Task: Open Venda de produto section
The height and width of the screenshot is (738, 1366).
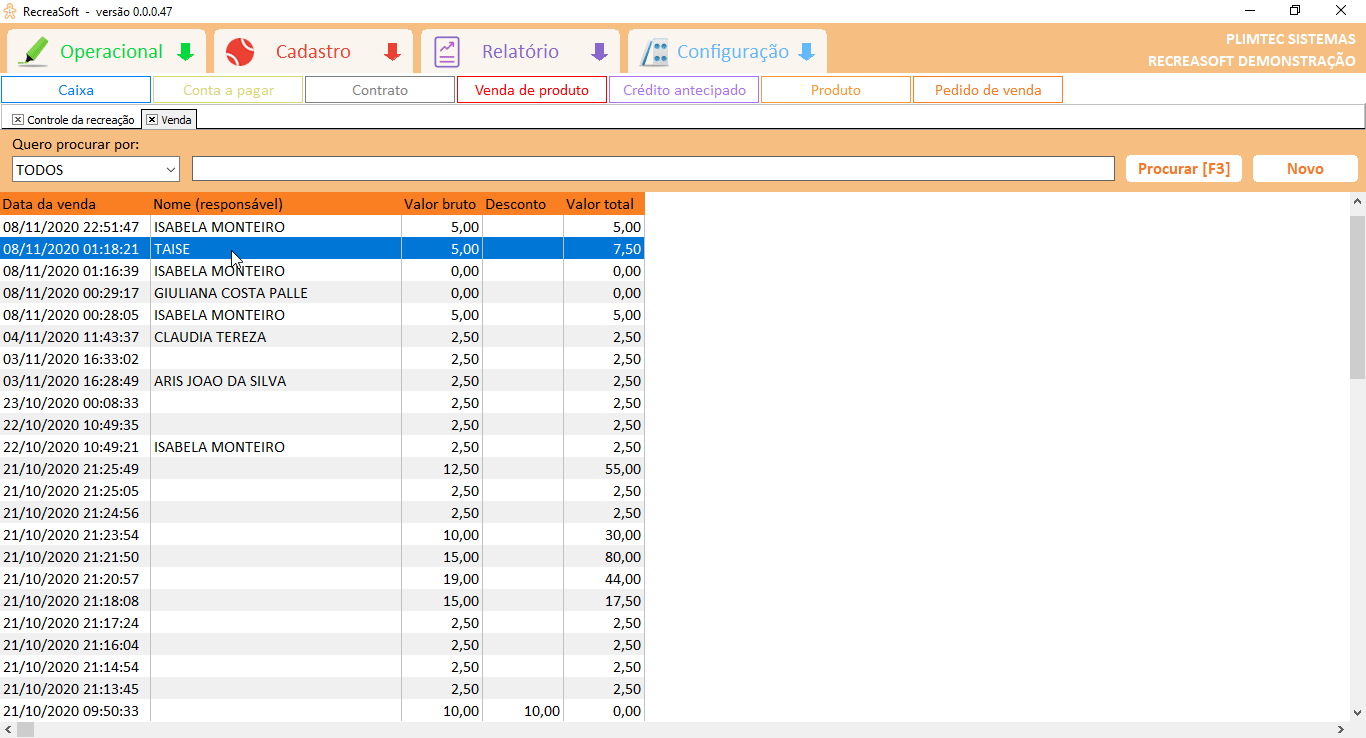Action: [x=532, y=90]
